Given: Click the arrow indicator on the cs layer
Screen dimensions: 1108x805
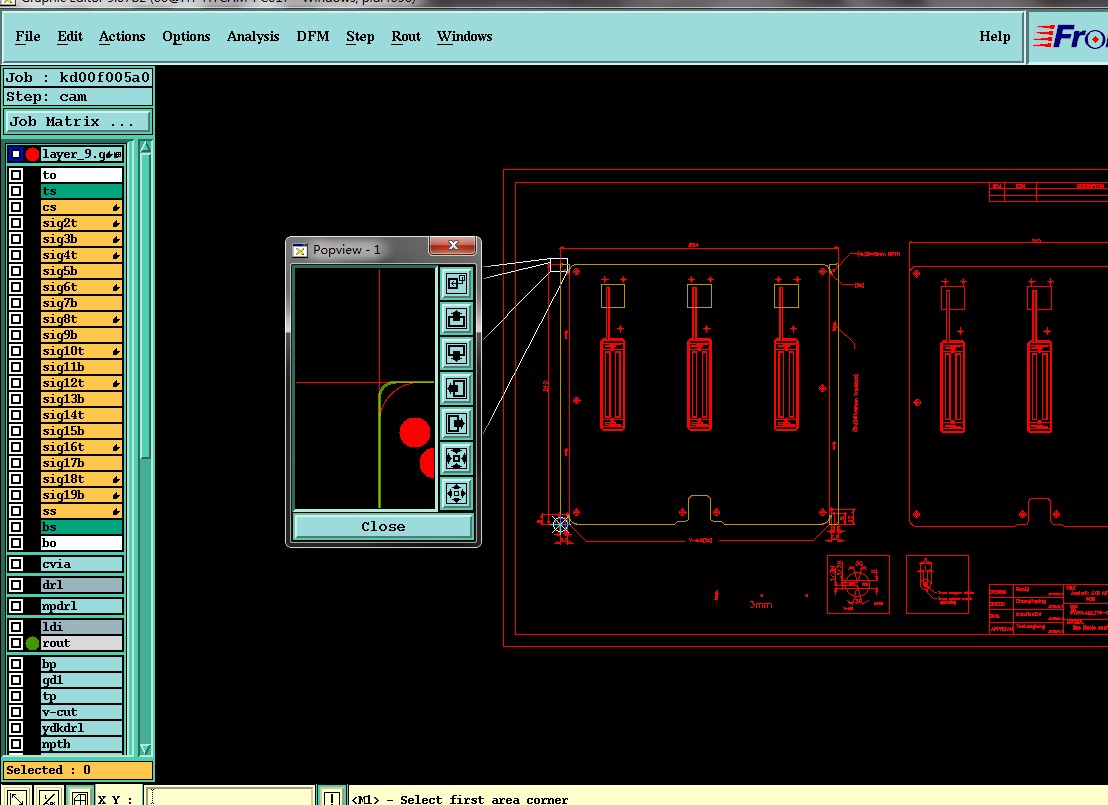Looking at the screenshot, I should pyautogui.click(x=116, y=208).
